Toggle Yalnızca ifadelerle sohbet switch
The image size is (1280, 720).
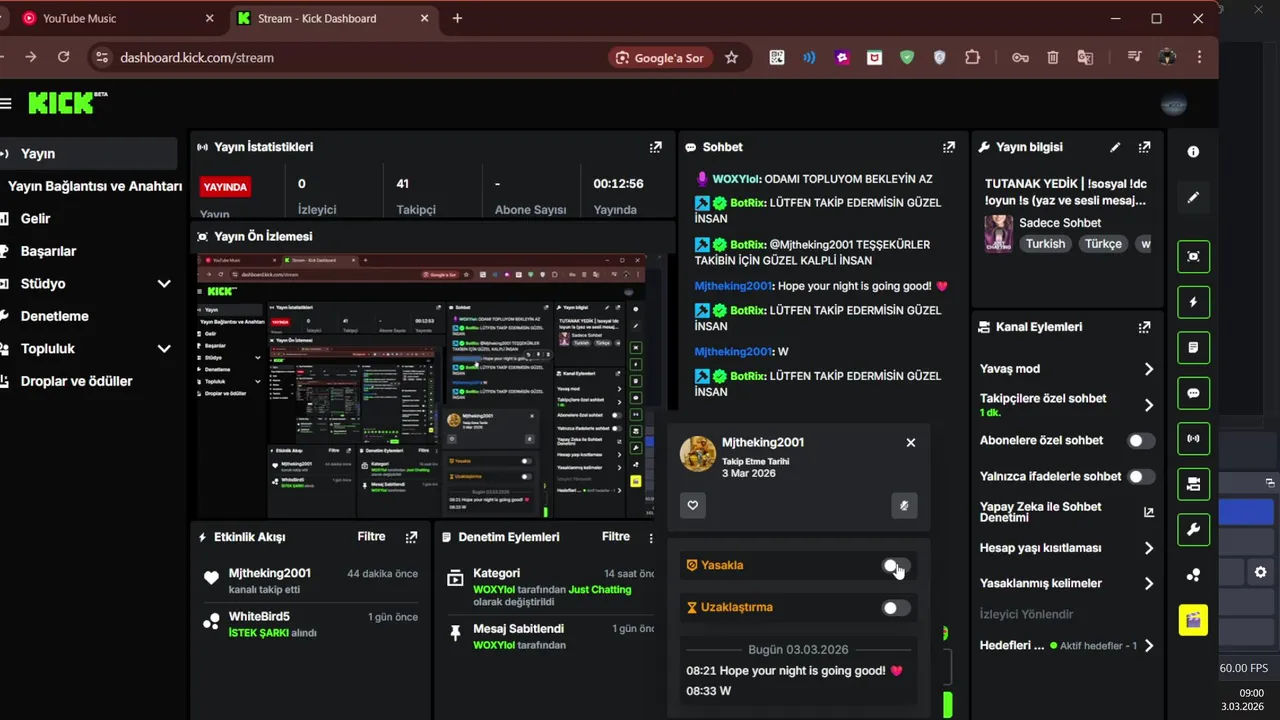click(1141, 477)
